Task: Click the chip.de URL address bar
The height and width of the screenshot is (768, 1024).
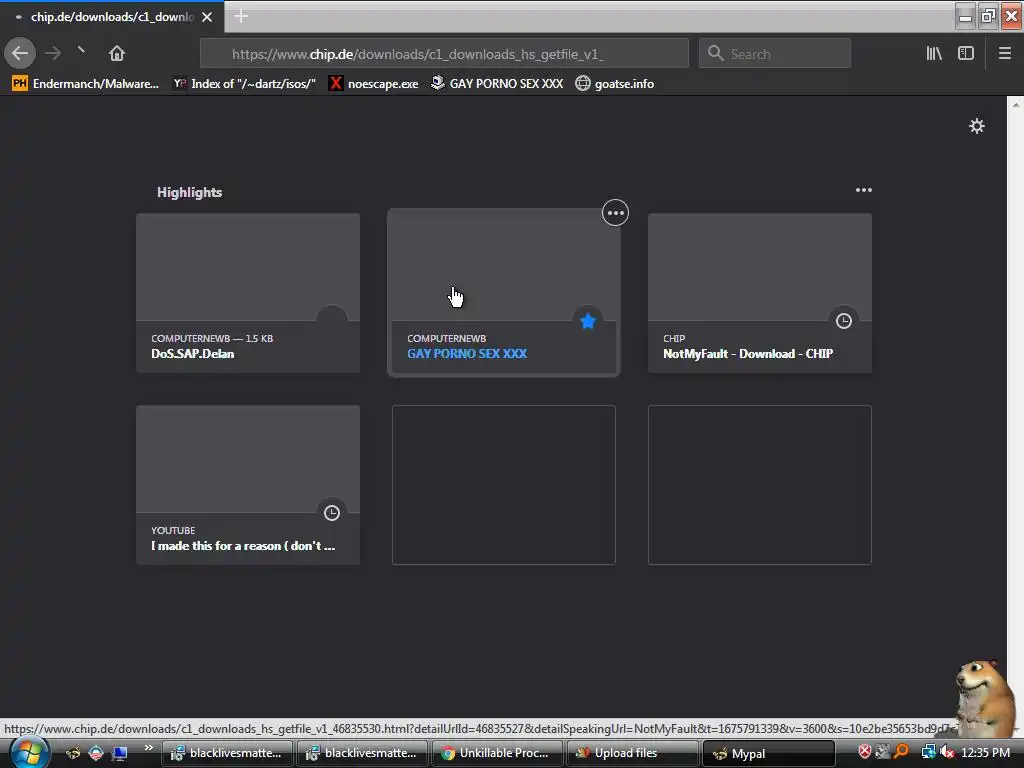Action: coord(444,54)
